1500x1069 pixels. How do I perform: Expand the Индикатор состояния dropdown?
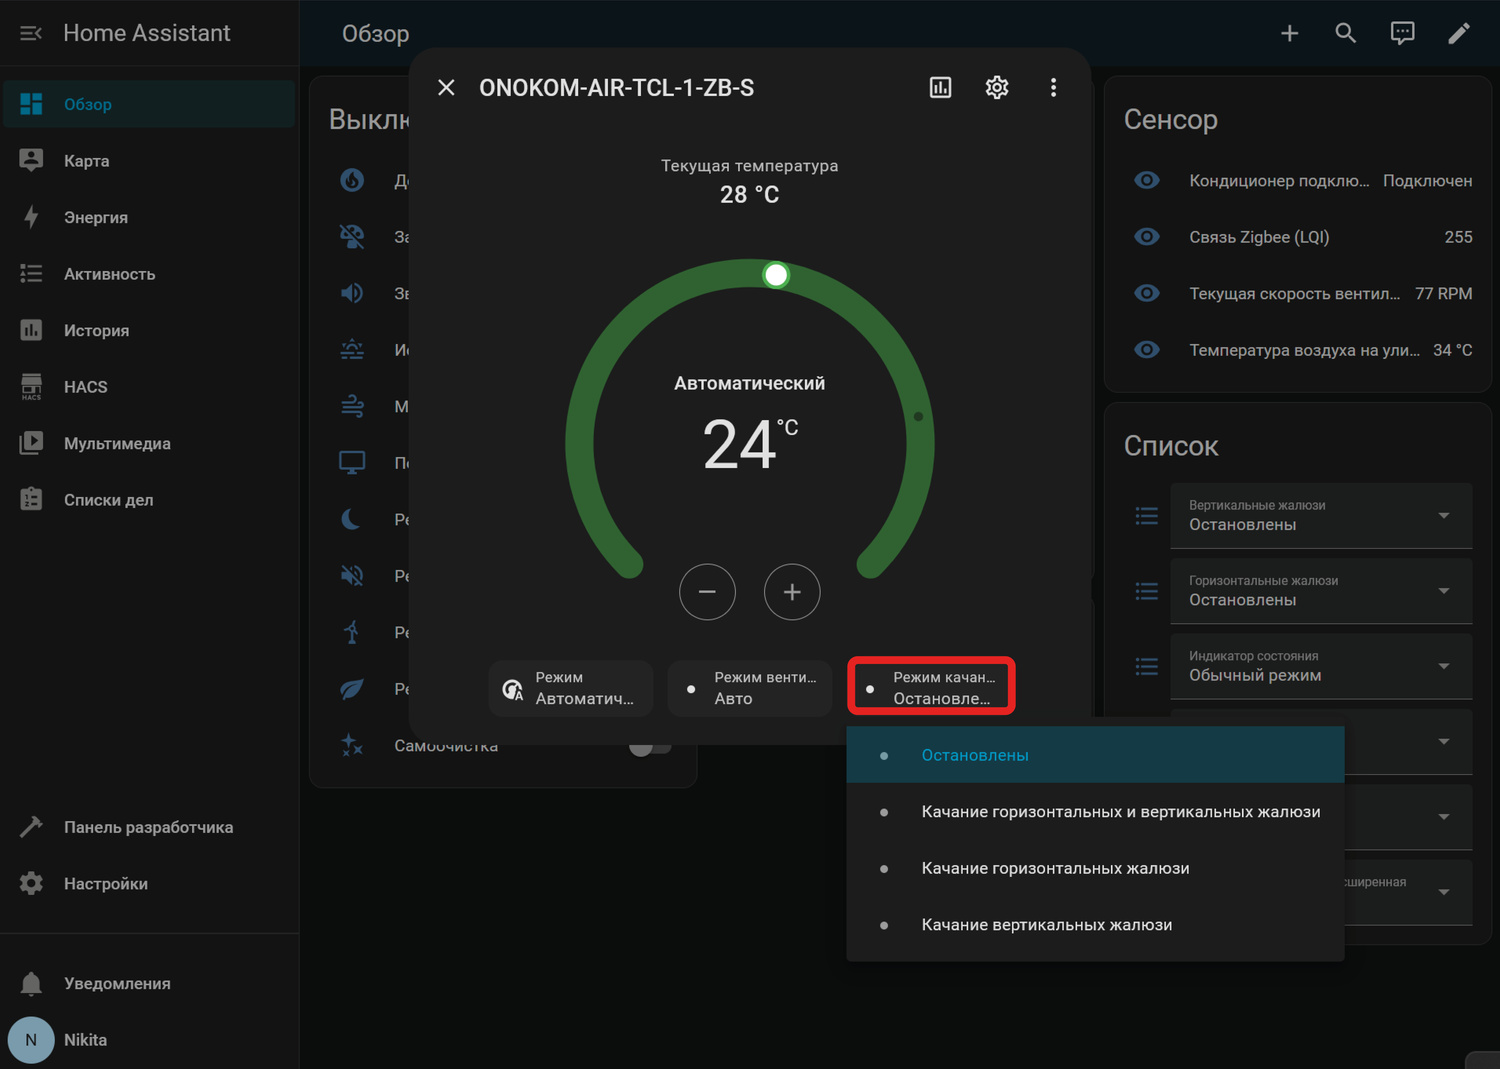pos(1321,666)
